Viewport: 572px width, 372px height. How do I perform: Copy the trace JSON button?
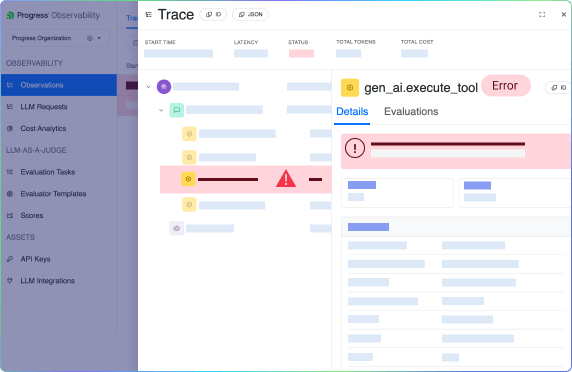coord(250,15)
